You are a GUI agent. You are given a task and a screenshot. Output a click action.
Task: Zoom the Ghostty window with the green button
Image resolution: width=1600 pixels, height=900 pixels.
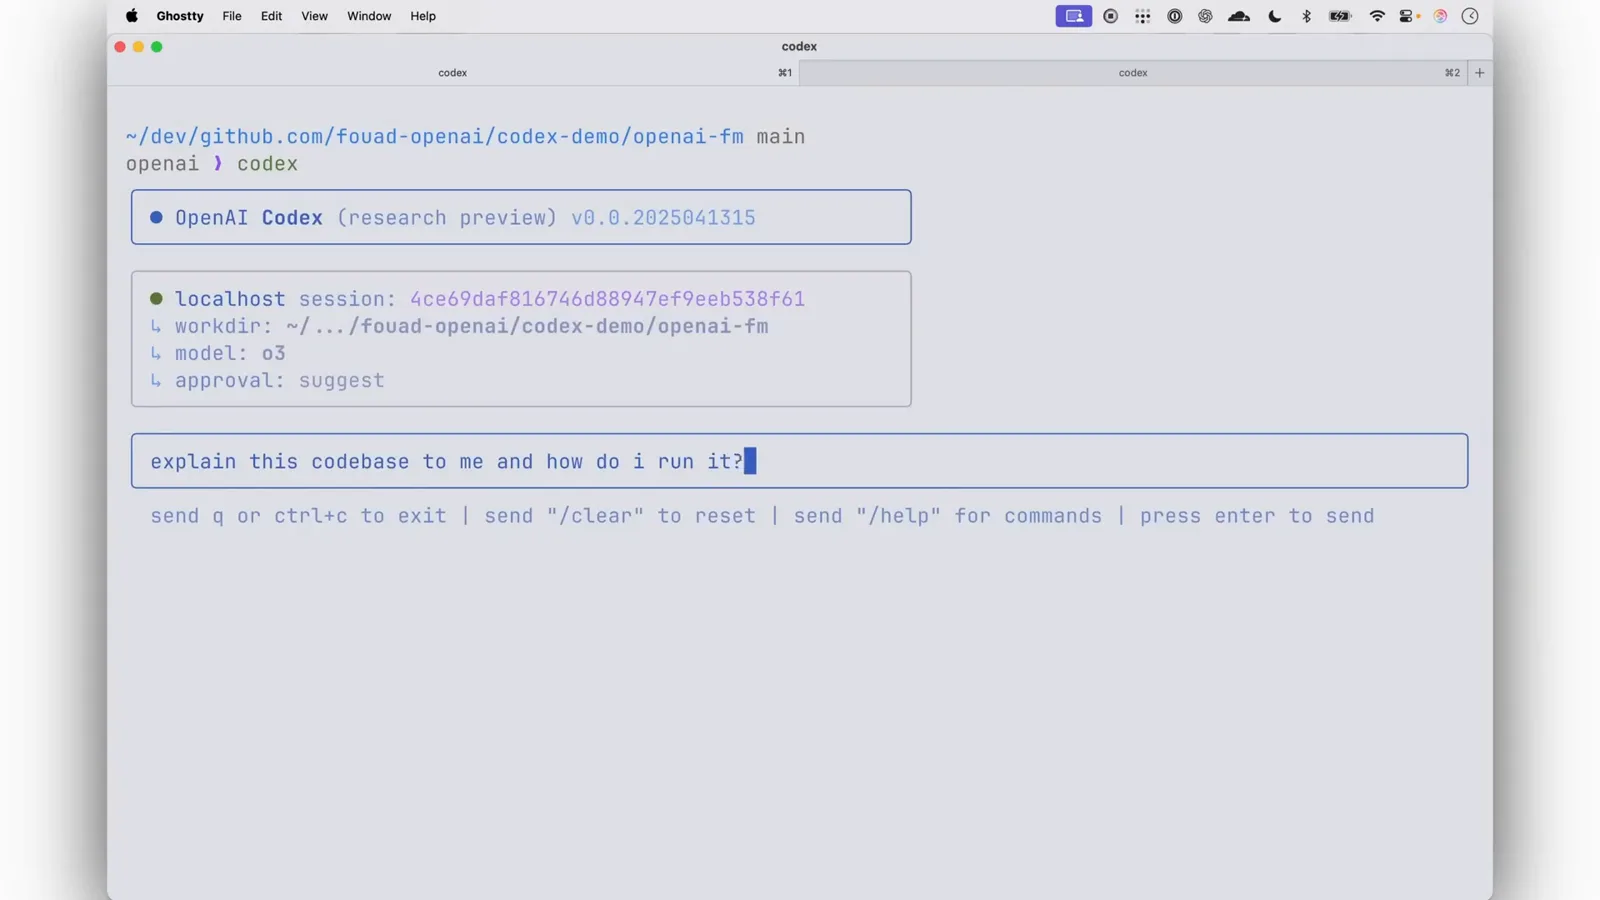(x=156, y=47)
